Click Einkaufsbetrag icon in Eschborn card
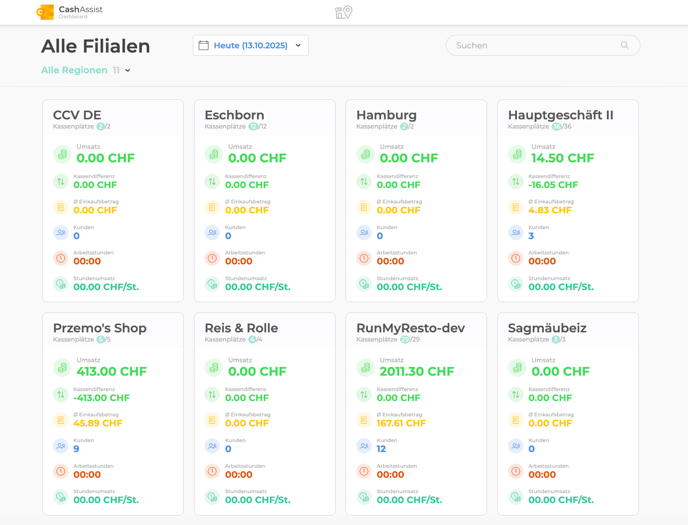 [212, 207]
